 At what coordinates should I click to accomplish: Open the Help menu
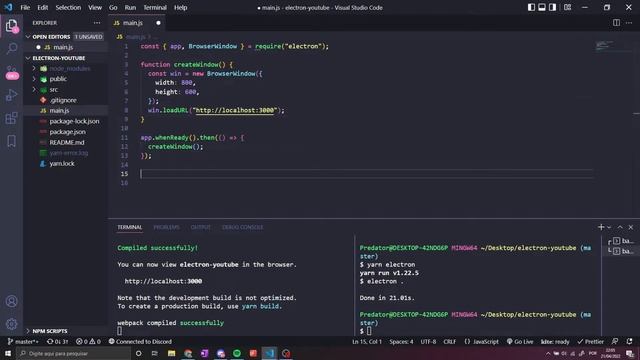pos(180,7)
